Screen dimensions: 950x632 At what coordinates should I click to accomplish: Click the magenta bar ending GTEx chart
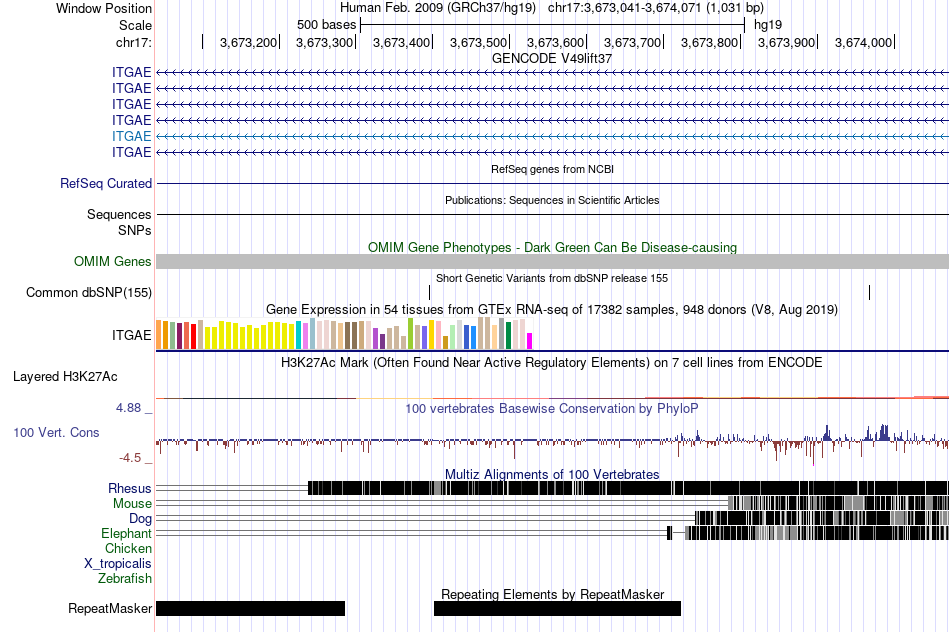coord(530,341)
